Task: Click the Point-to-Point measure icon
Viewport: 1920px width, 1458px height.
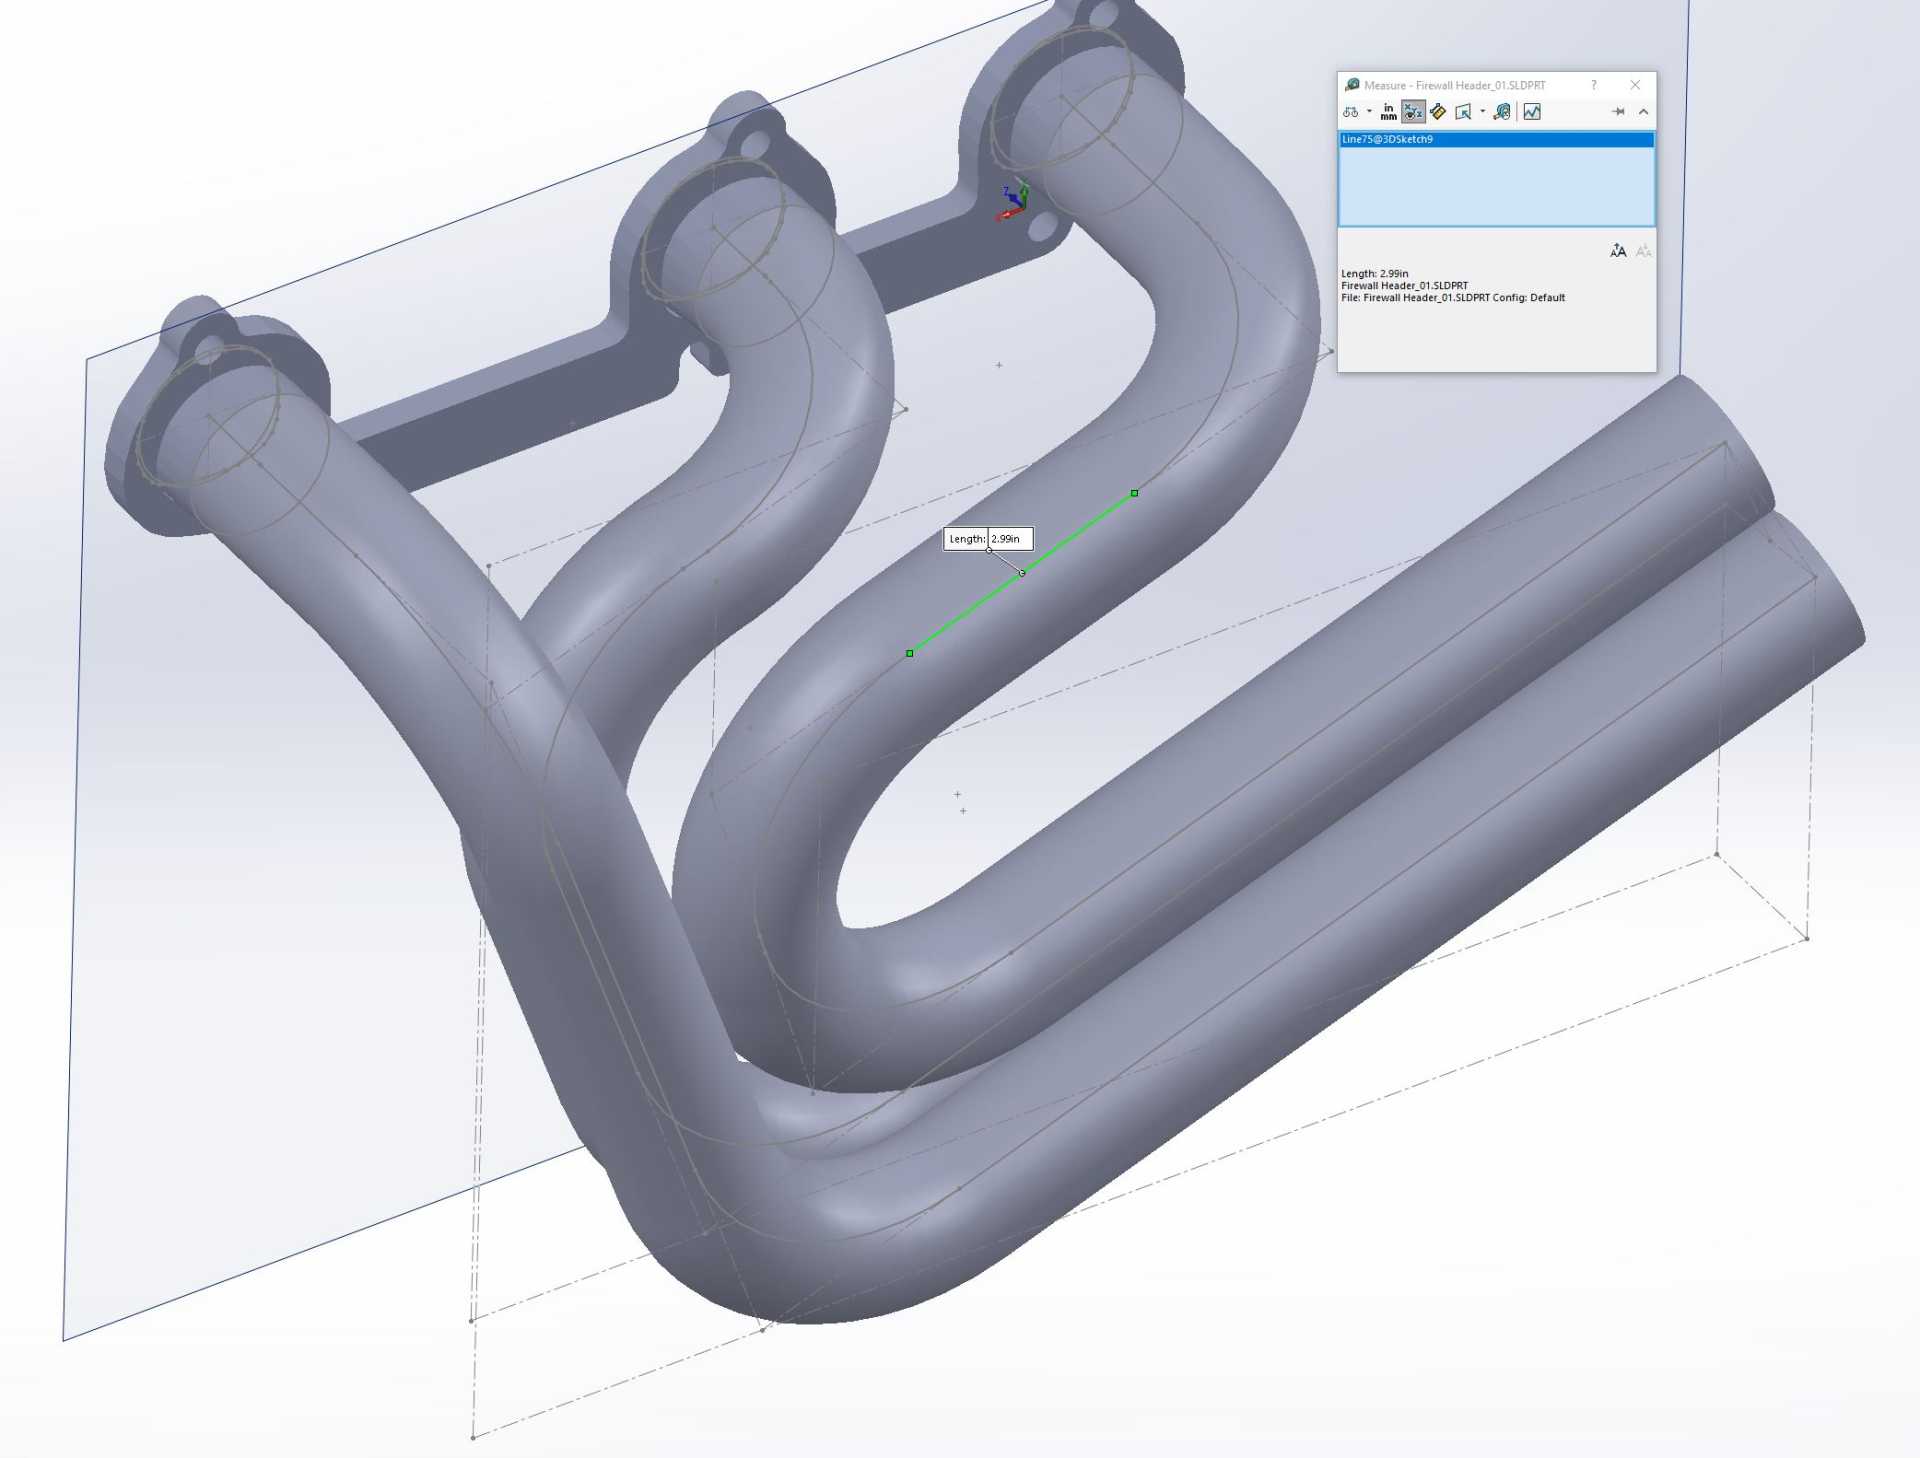Action: pos(1438,112)
